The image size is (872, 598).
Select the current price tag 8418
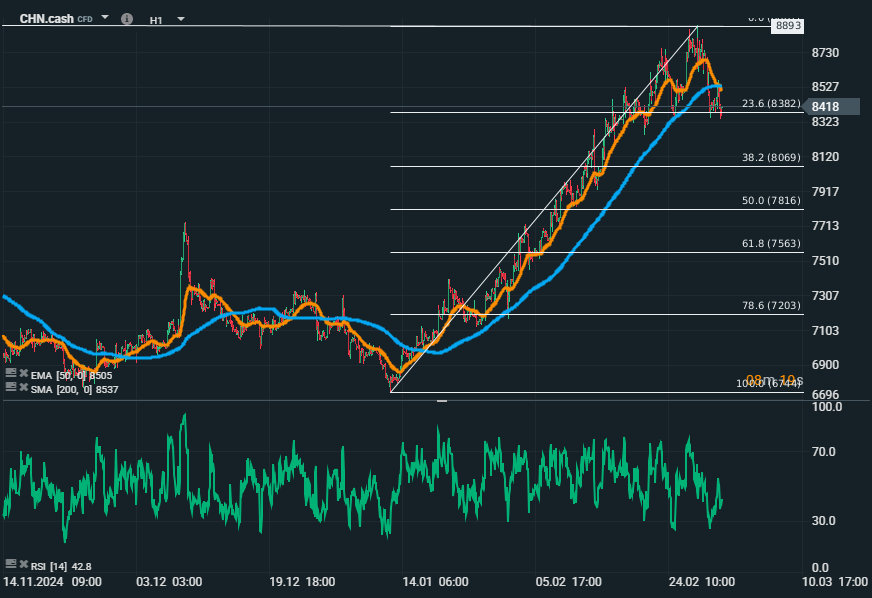pyautogui.click(x=833, y=106)
